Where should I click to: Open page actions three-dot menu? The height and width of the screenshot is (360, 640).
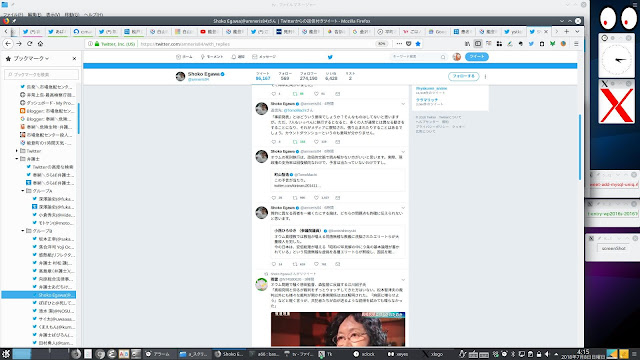point(399,44)
